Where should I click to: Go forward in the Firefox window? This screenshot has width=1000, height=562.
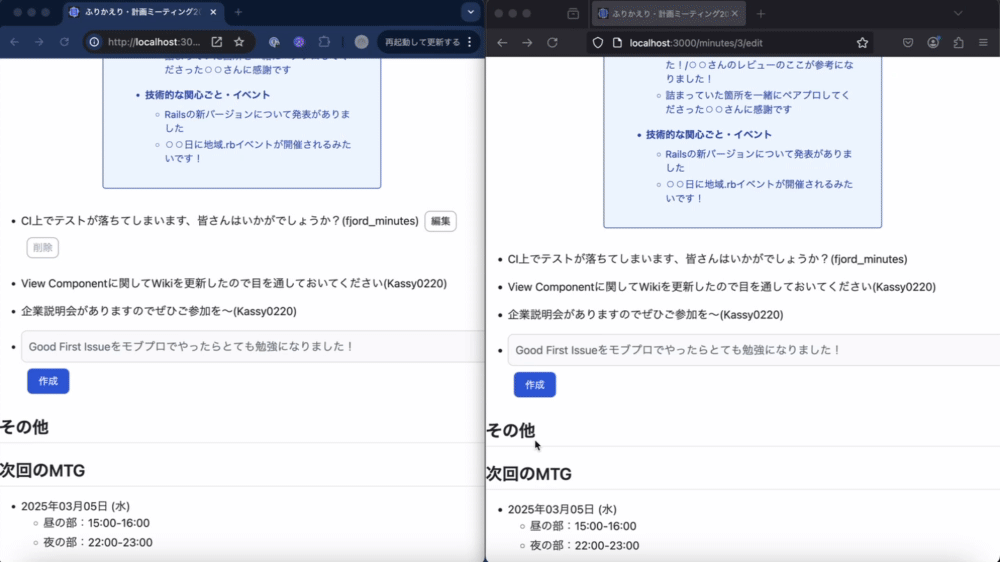(527, 43)
